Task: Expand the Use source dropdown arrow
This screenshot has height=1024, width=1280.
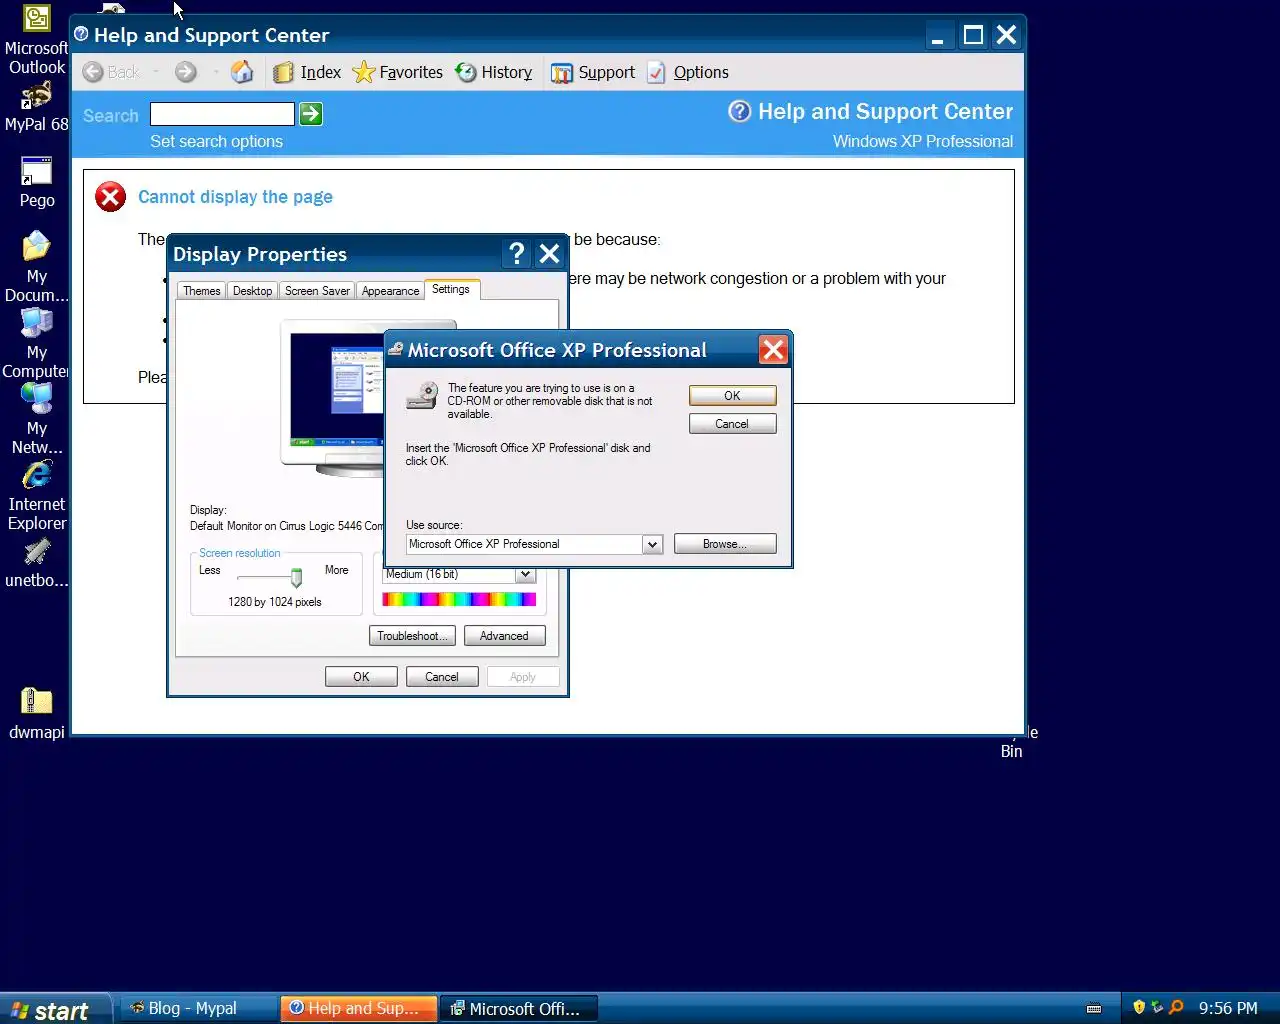Action: (652, 544)
